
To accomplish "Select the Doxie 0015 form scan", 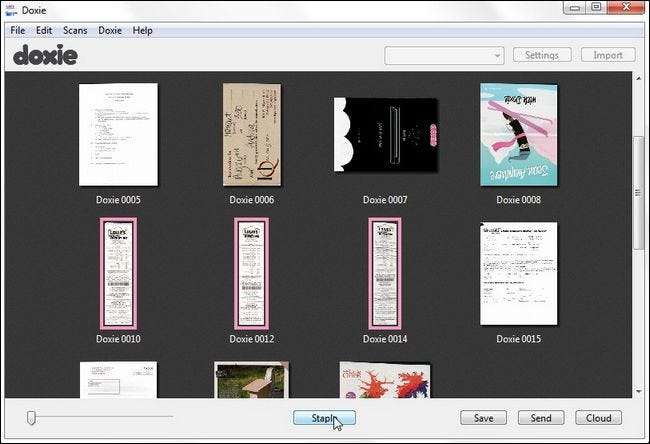I will 518,274.
